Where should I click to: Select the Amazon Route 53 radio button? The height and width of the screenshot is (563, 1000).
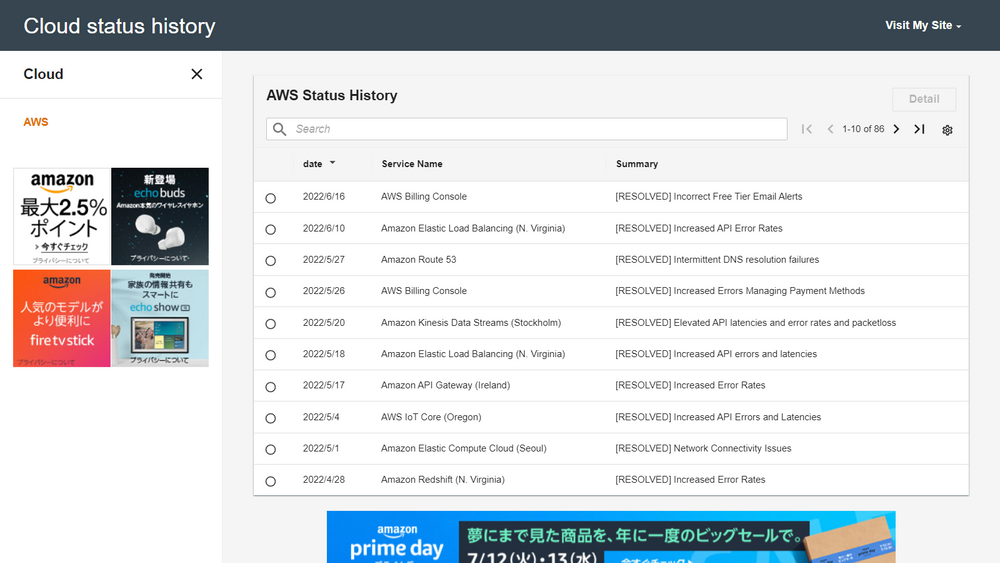(x=270, y=261)
